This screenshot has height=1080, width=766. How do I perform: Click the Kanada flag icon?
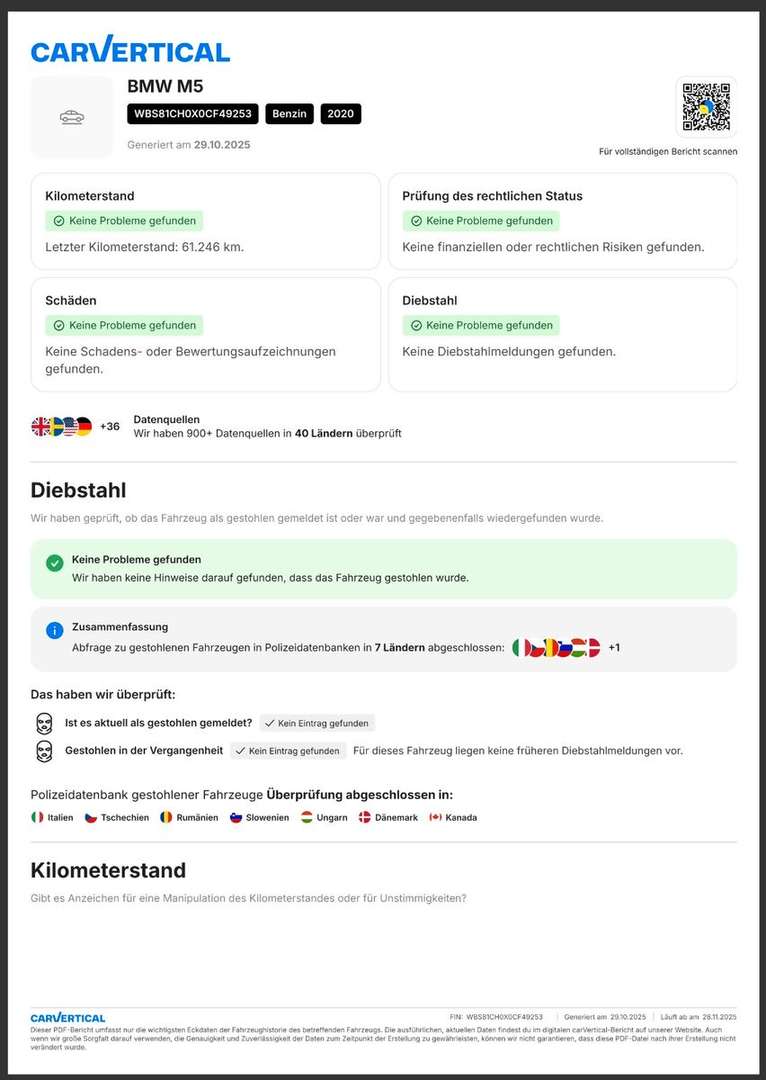(x=435, y=817)
